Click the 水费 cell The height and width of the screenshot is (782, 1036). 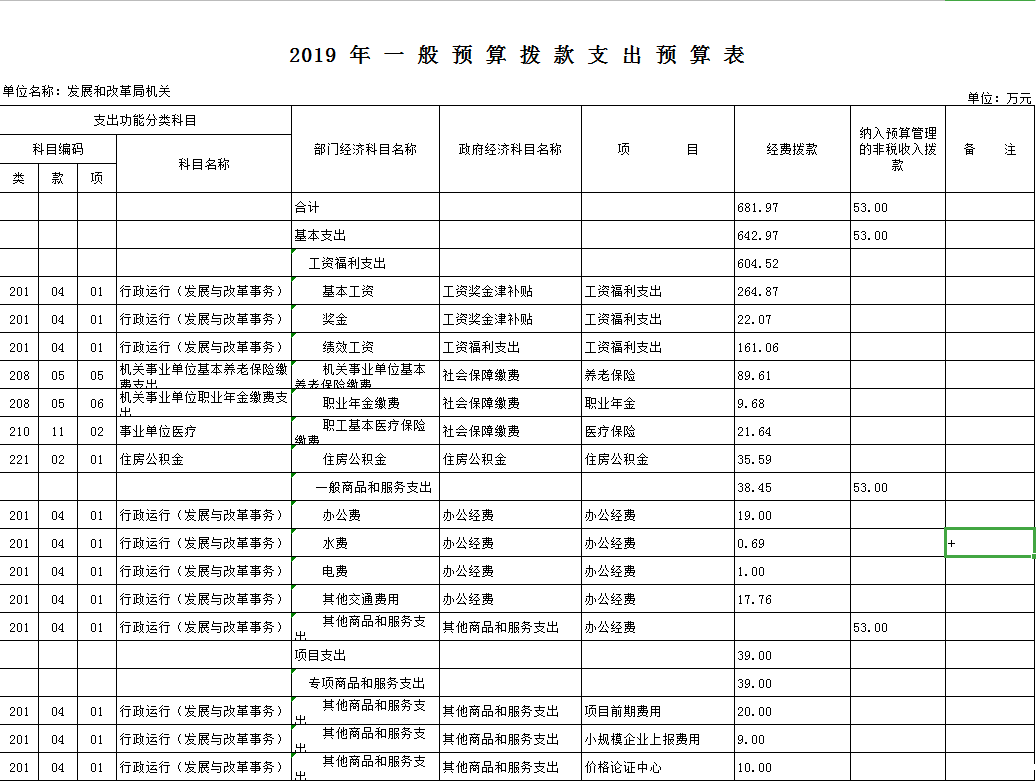pyautogui.click(x=365, y=544)
